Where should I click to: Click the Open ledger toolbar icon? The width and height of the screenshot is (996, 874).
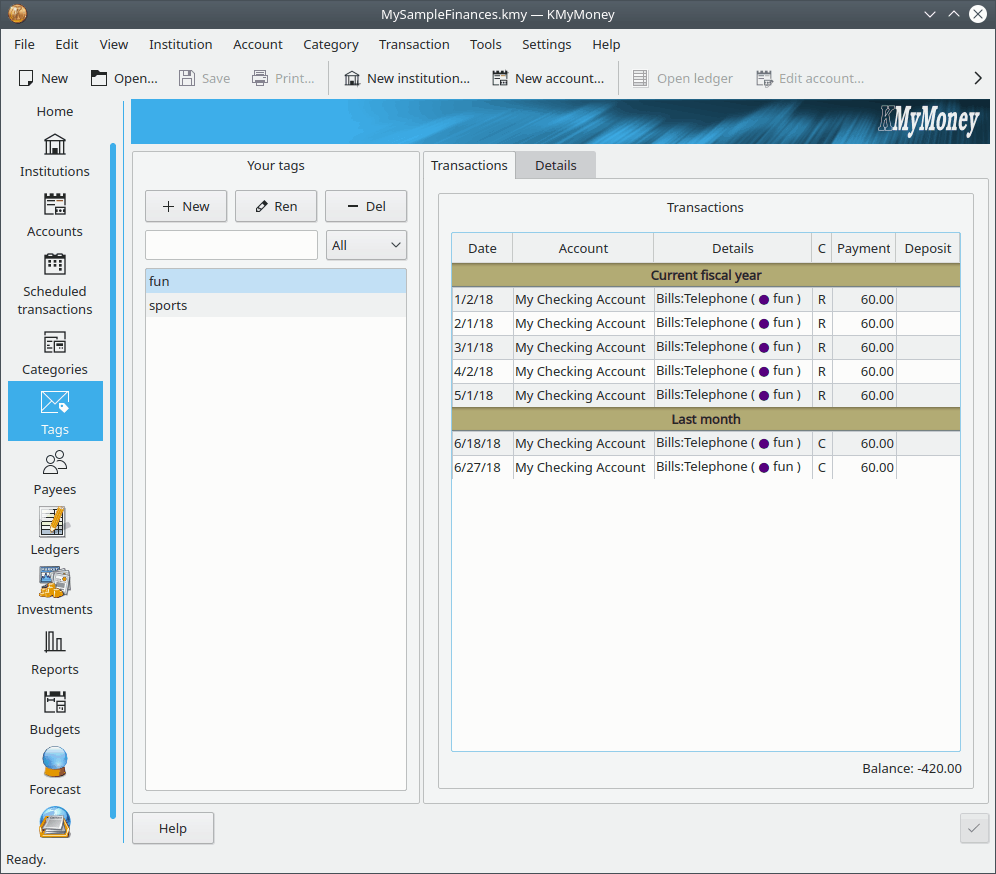click(x=640, y=78)
